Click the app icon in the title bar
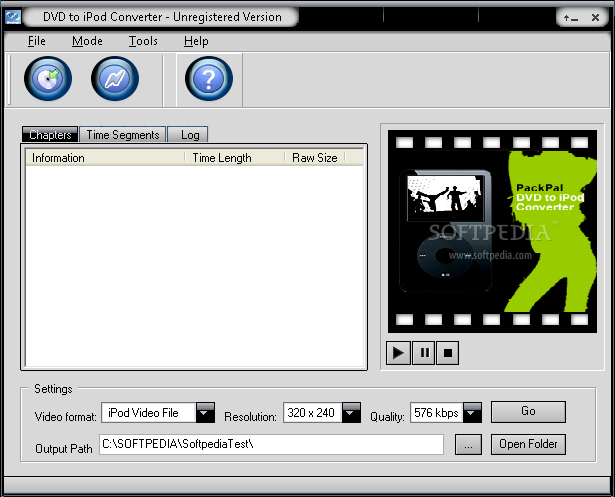This screenshot has height=497, width=615. [x=13, y=17]
